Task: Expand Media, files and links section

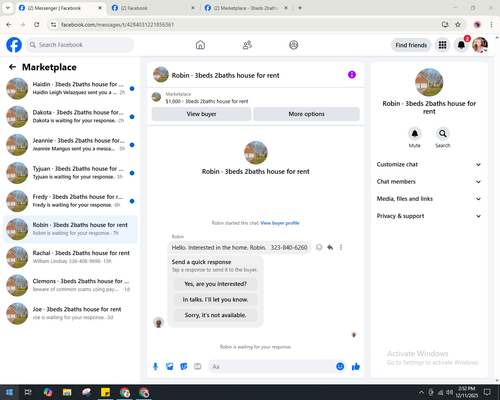Action: coord(429,199)
